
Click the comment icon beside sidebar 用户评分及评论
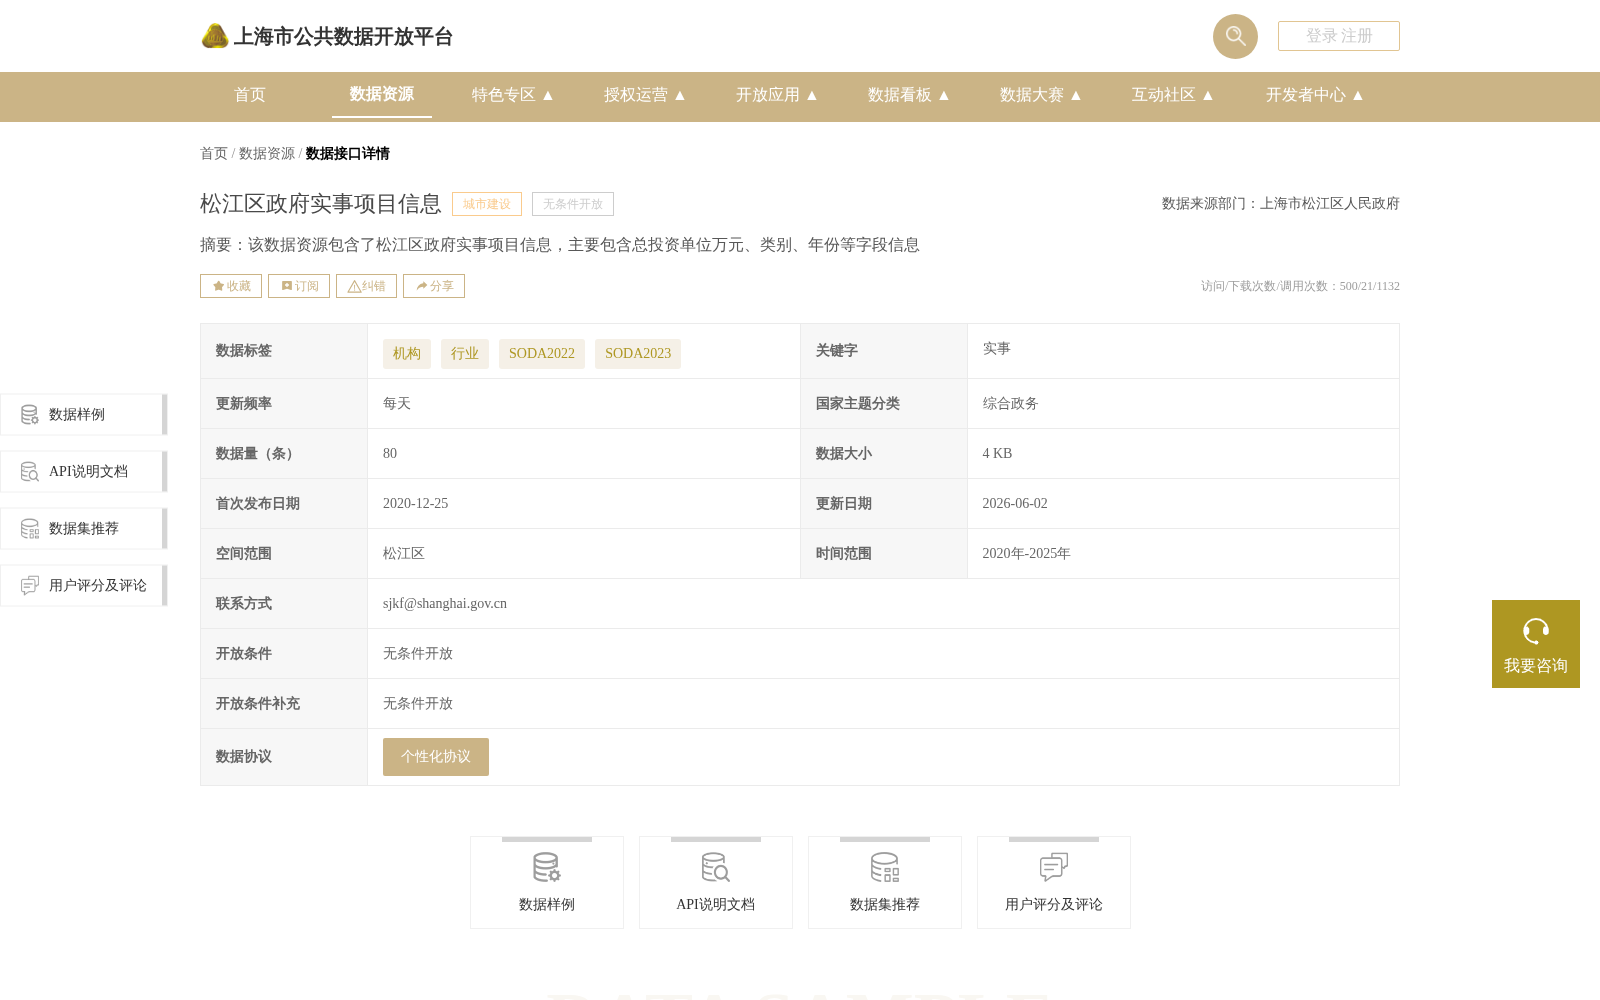30,585
